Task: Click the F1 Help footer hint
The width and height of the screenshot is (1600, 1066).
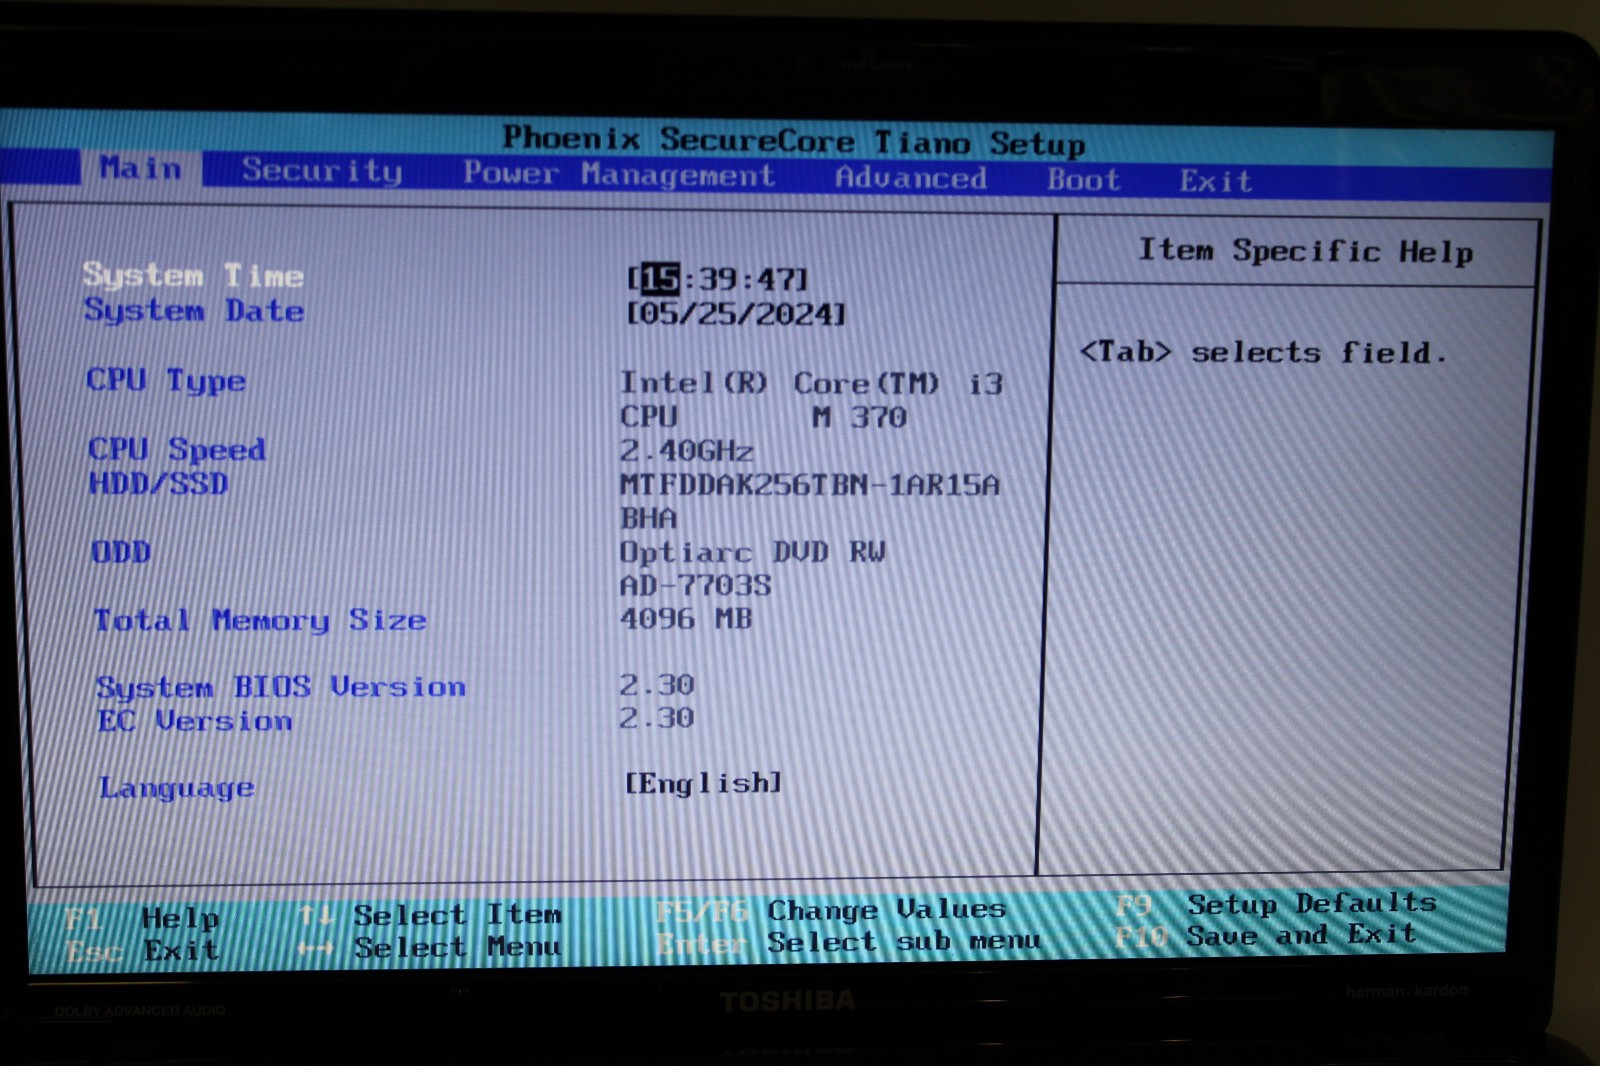Action: [142, 918]
